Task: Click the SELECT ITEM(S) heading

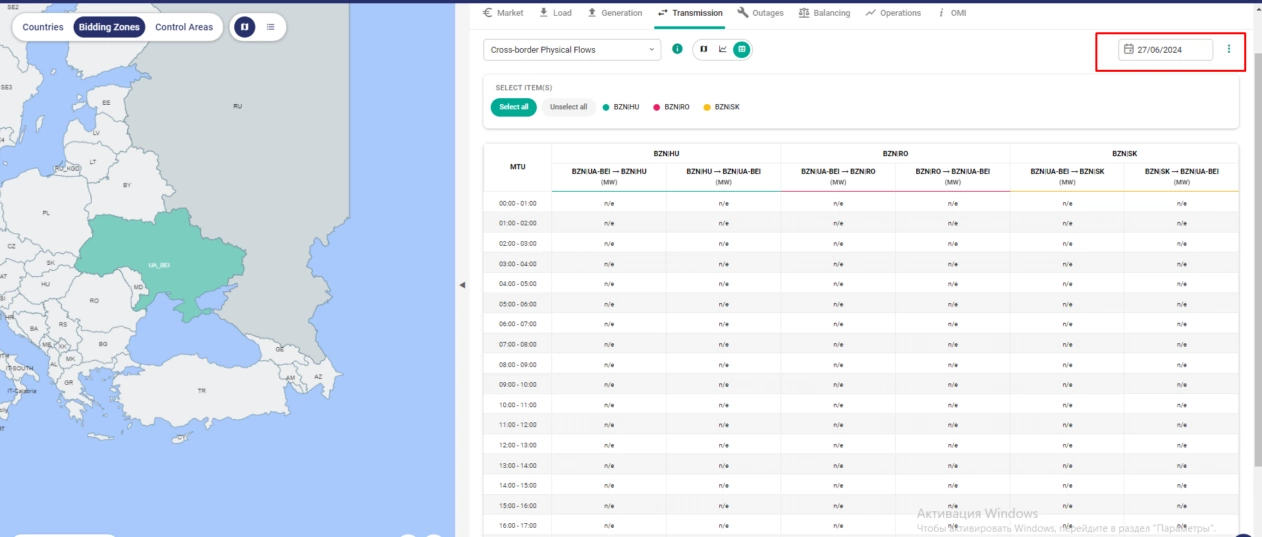Action: (524, 88)
